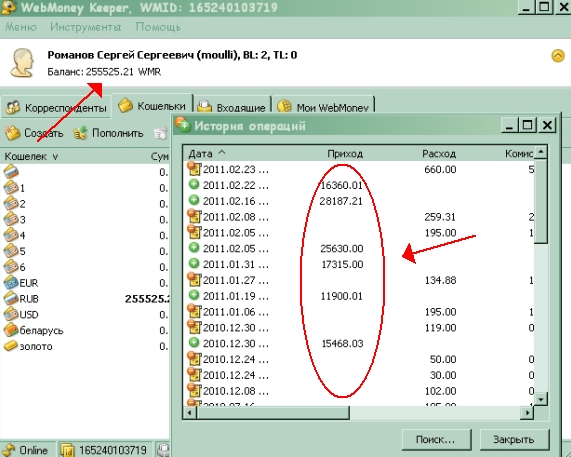This screenshot has height=457, width=571.
Task: Switch to the Корреспонденты tab
Action: point(56,107)
